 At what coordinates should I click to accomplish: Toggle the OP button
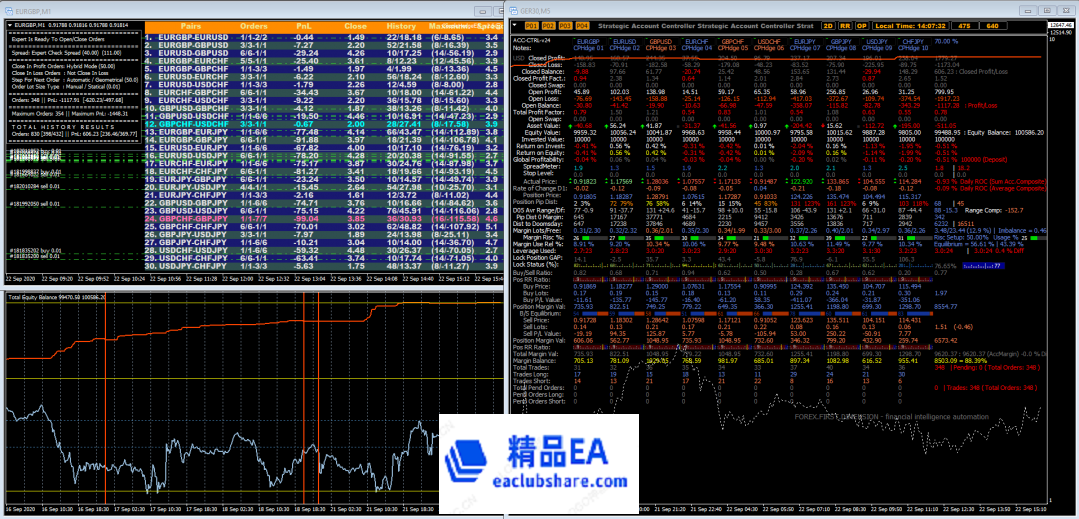point(862,23)
